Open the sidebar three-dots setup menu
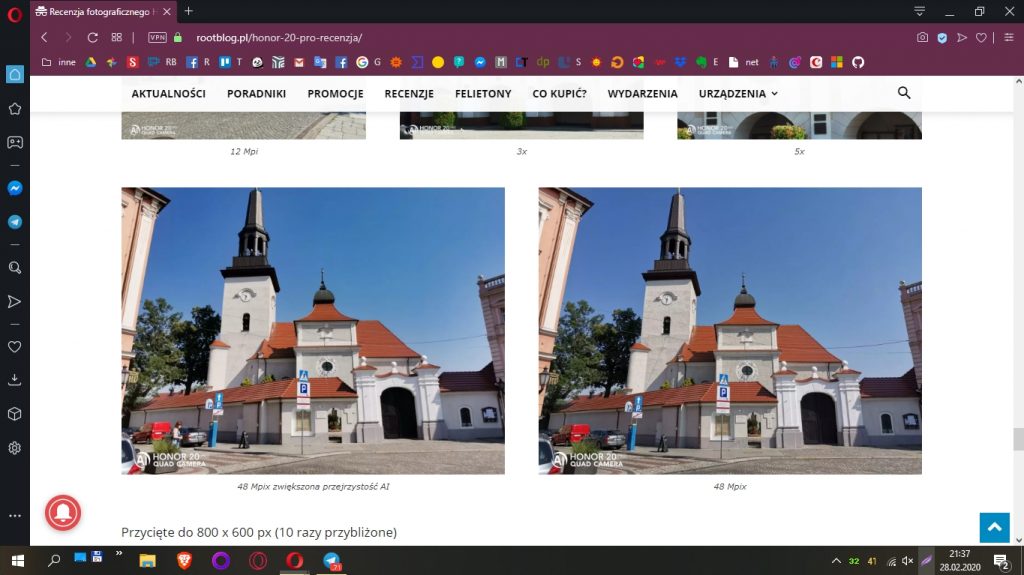The height and width of the screenshot is (575, 1024). 14,516
